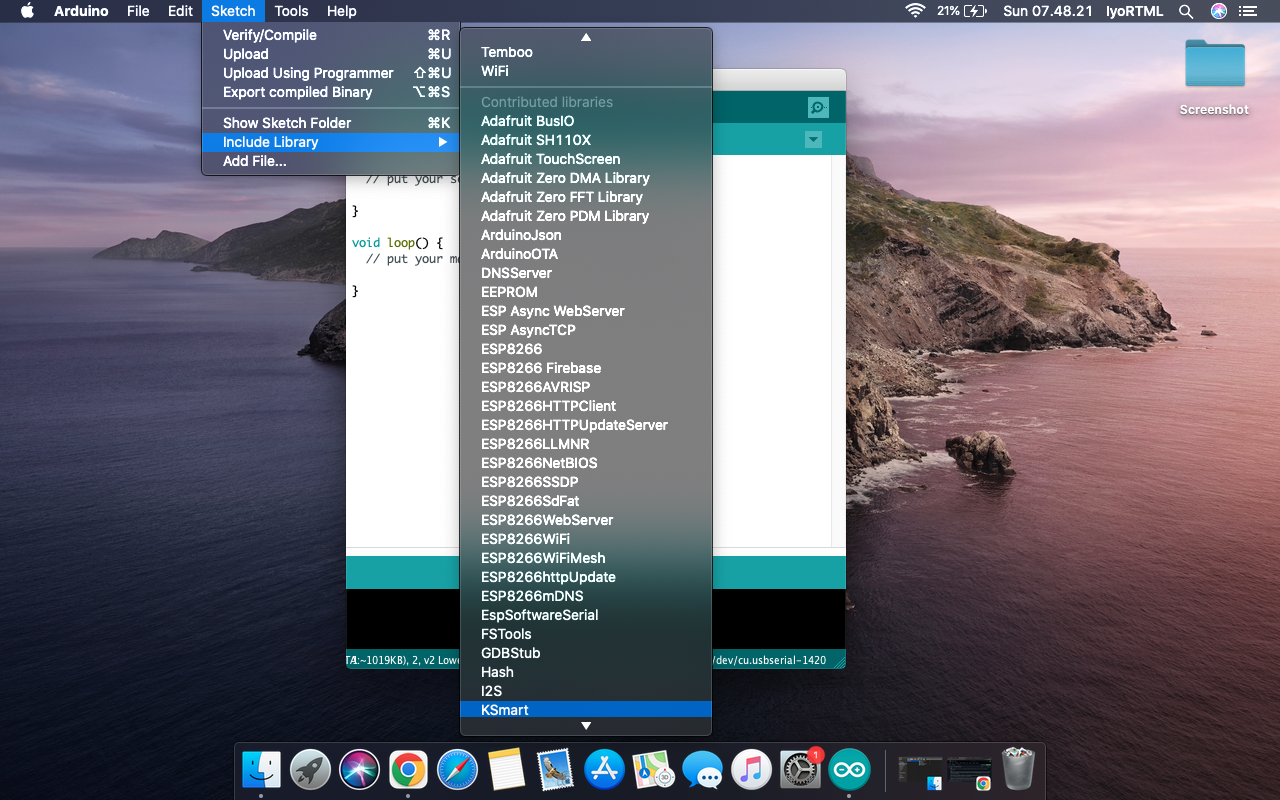This screenshot has height=800, width=1280.
Task: Open Maps from the dock
Action: point(653,770)
